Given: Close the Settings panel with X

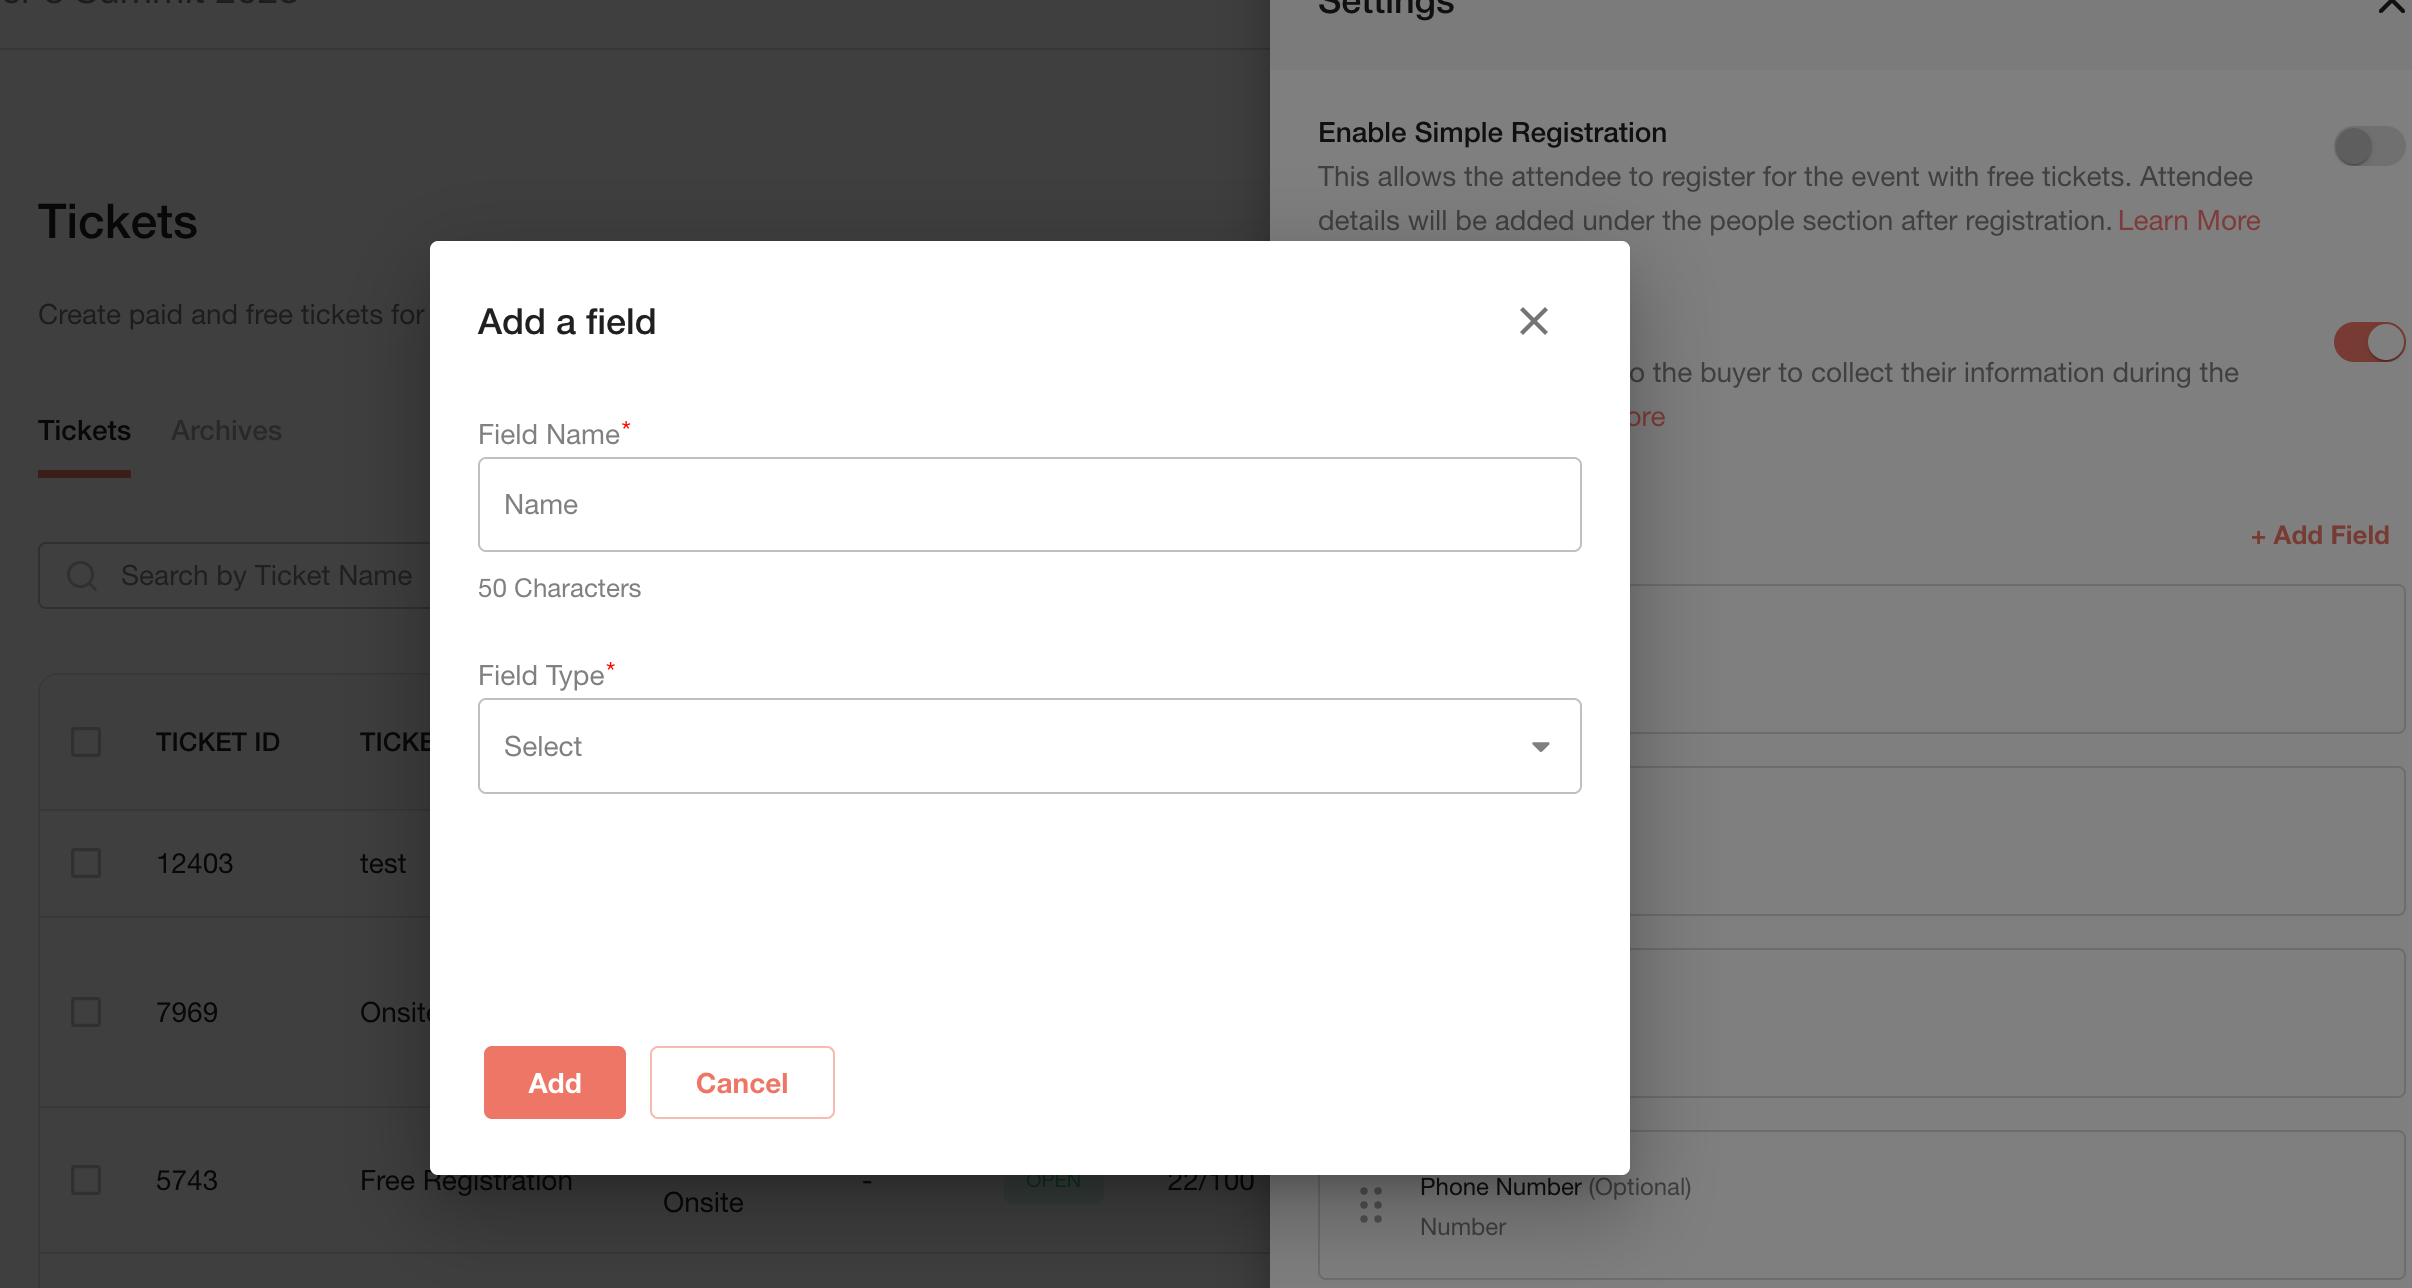Looking at the screenshot, I should (2392, 6).
